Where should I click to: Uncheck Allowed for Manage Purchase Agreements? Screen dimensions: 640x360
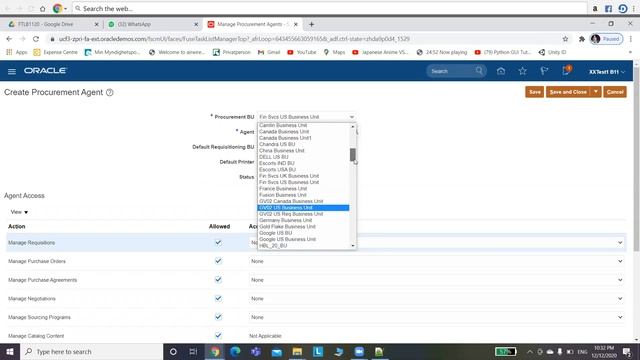[x=218, y=280]
